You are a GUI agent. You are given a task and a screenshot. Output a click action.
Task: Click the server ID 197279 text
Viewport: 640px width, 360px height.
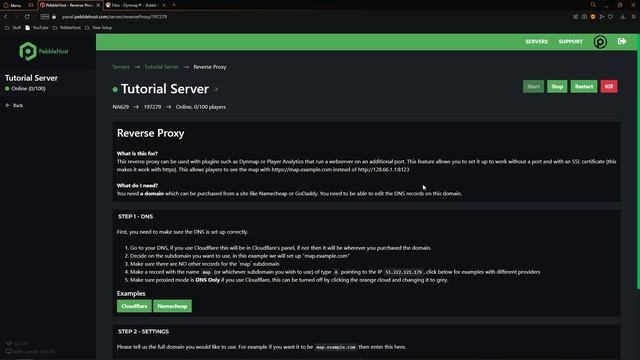pyautogui.click(x=152, y=107)
